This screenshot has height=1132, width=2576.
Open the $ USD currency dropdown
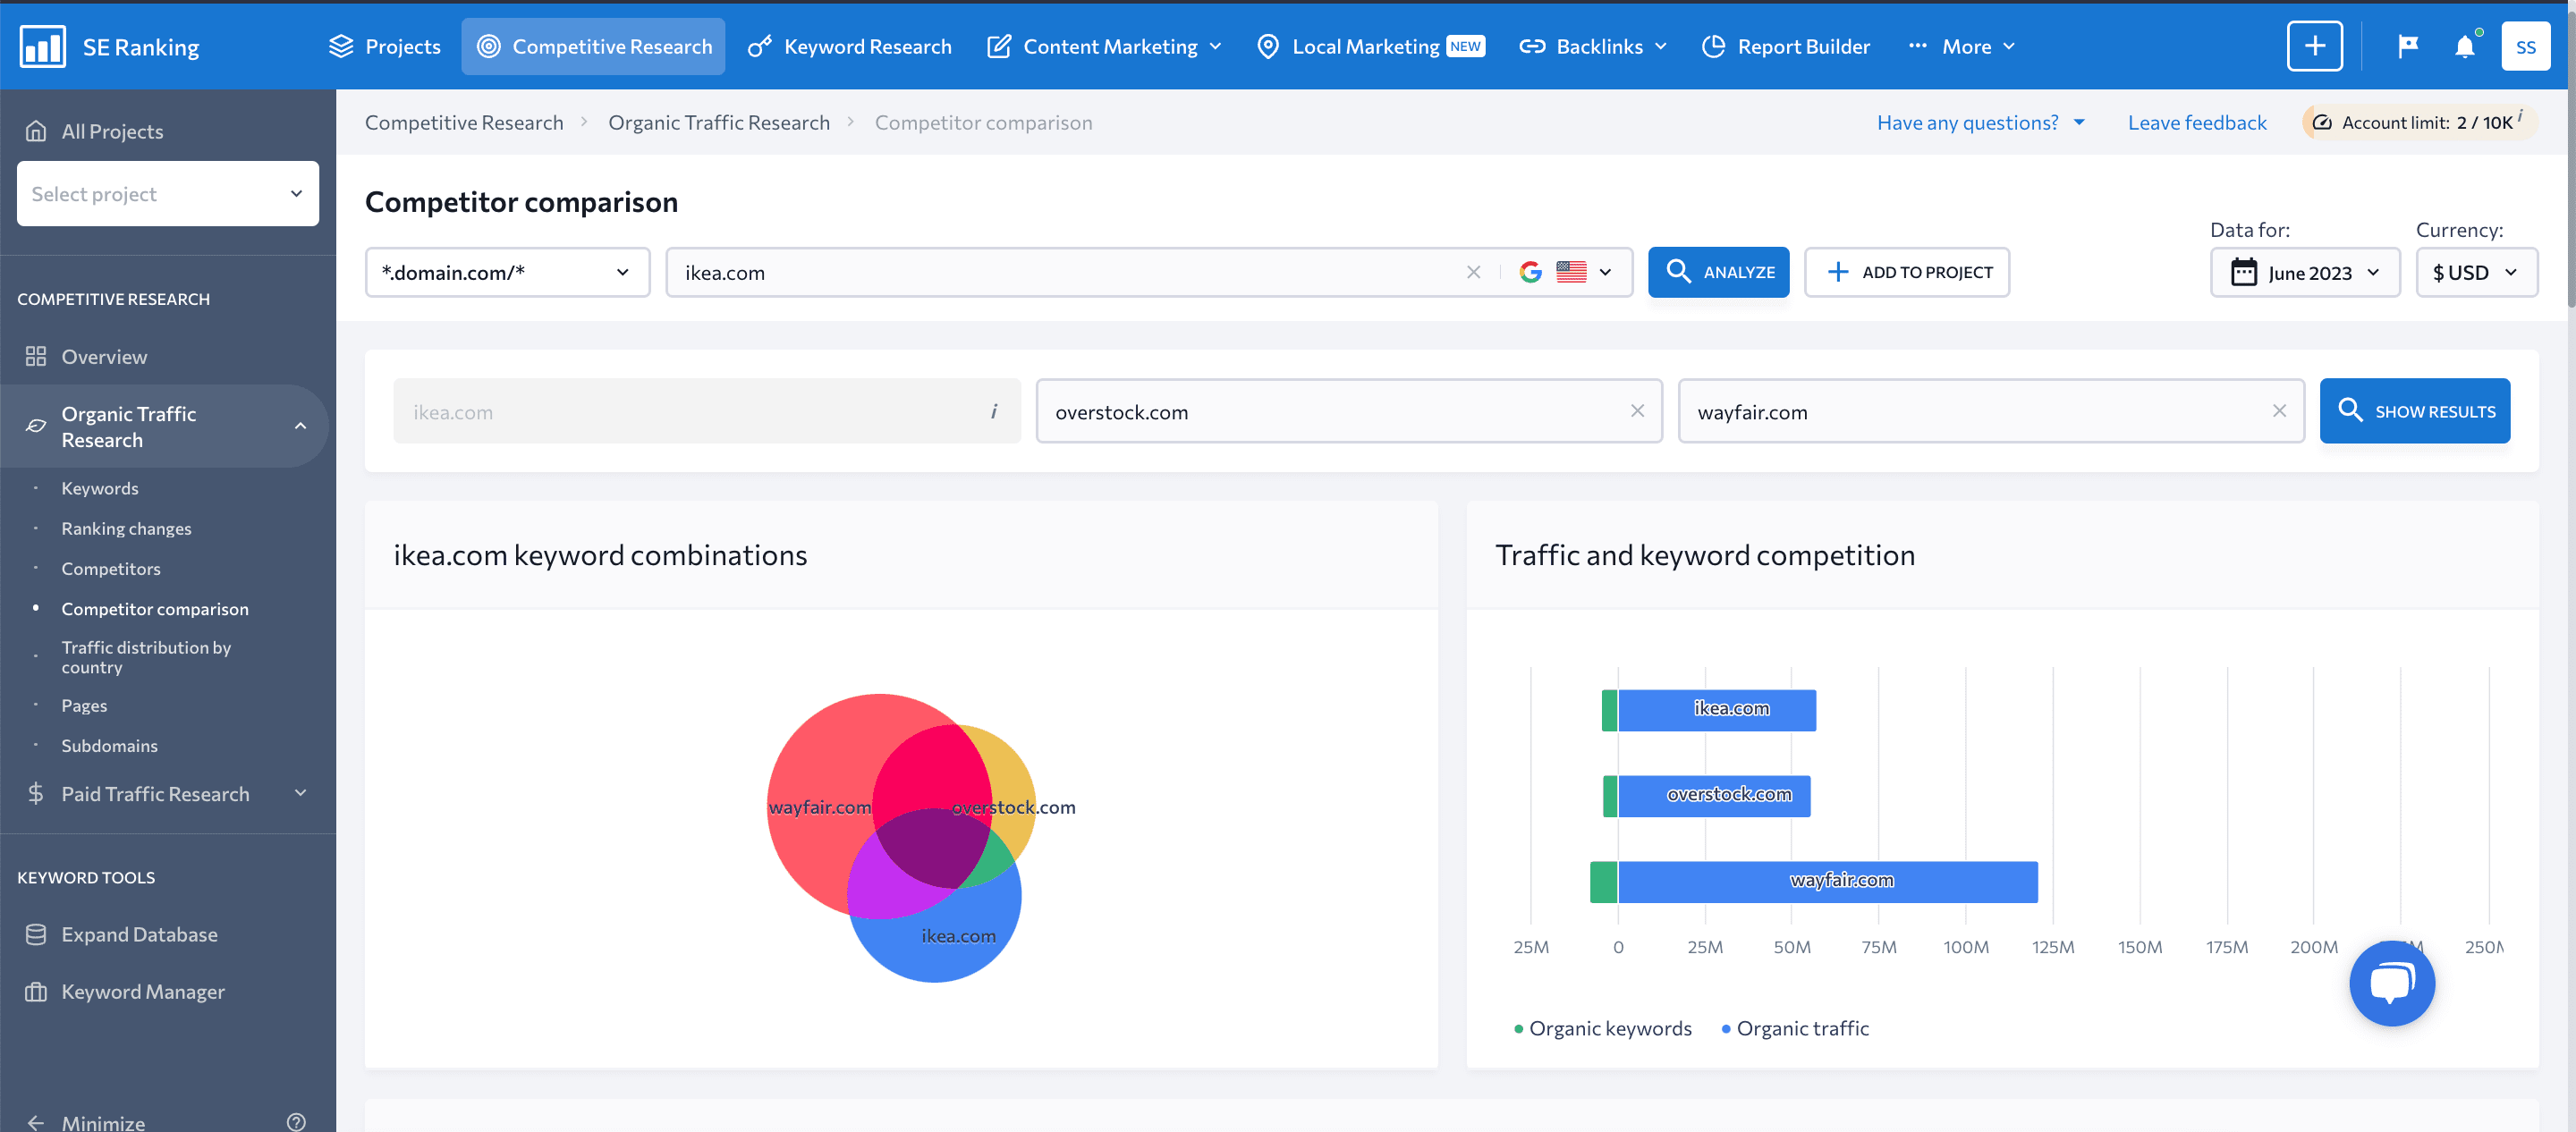pyautogui.click(x=2476, y=272)
